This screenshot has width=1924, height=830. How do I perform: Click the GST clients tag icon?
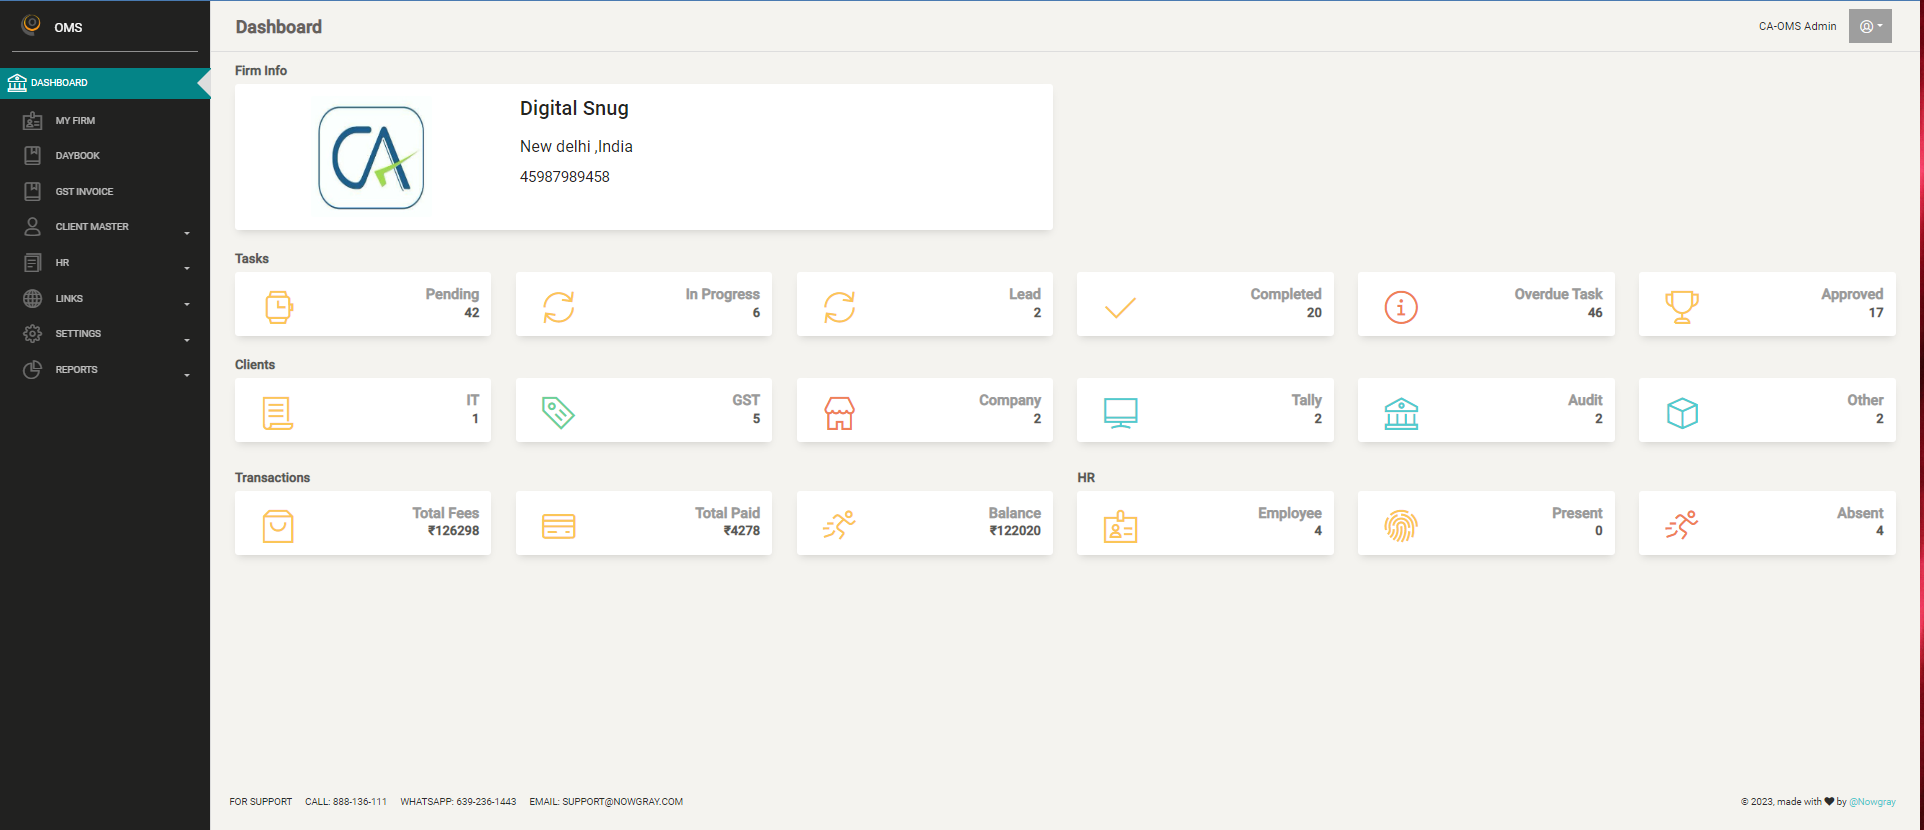pyautogui.click(x=558, y=413)
